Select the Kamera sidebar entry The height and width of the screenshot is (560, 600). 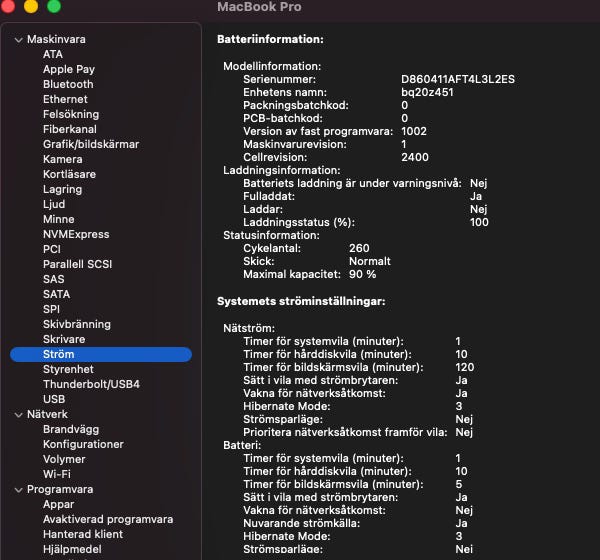[63, 159]
